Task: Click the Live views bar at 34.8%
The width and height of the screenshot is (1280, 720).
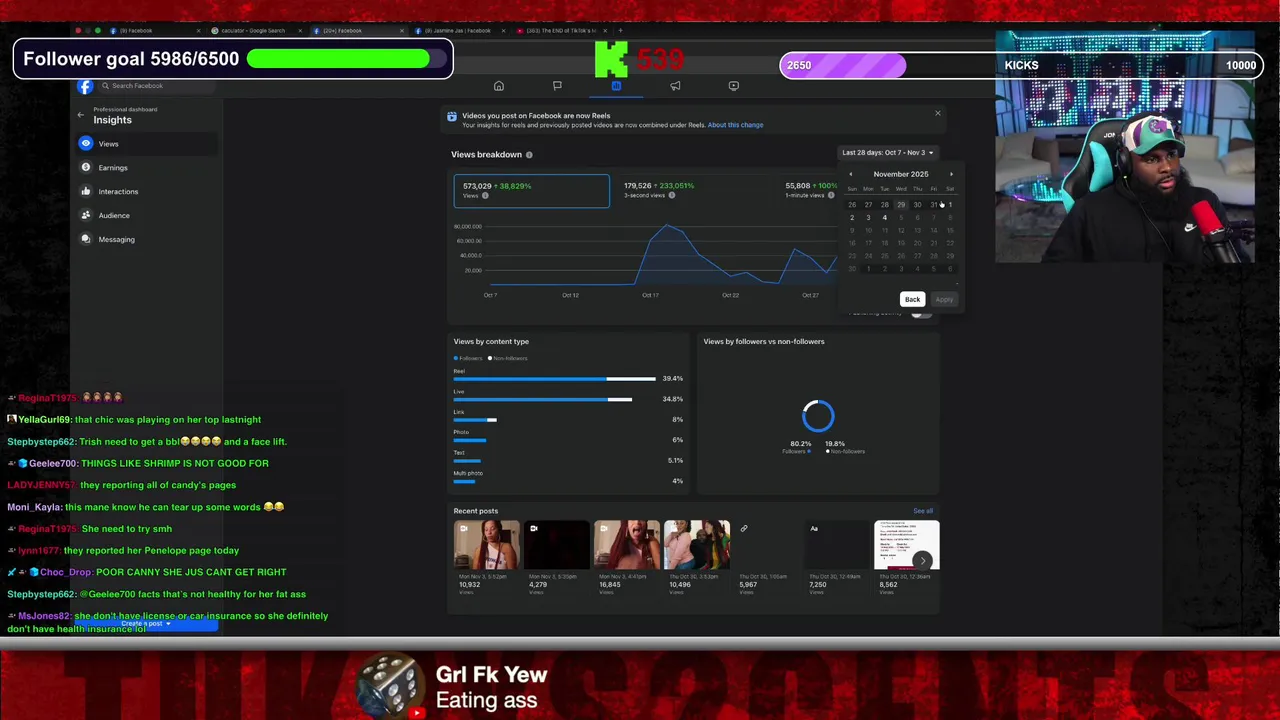Action: point(543,400)
